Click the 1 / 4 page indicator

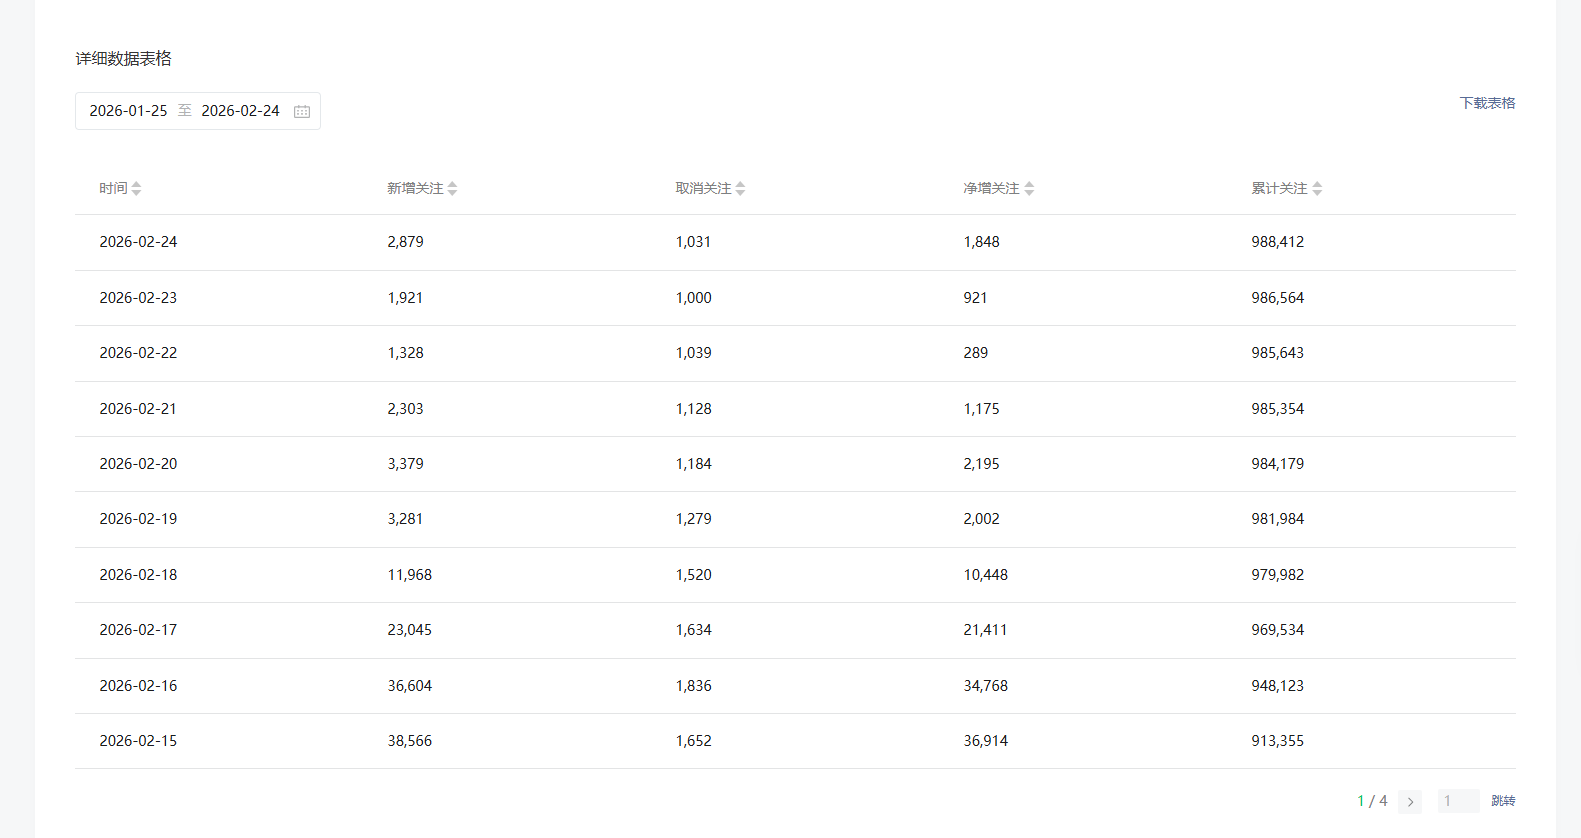click(x=1372, y=801)
